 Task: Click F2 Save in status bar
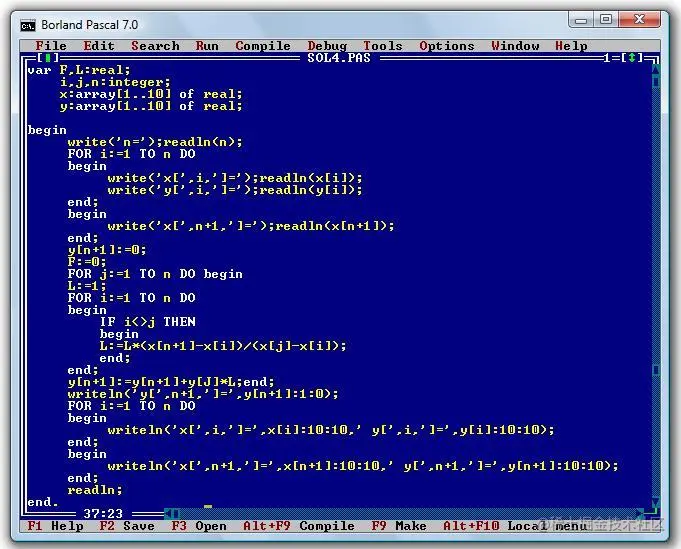[127, 526]
